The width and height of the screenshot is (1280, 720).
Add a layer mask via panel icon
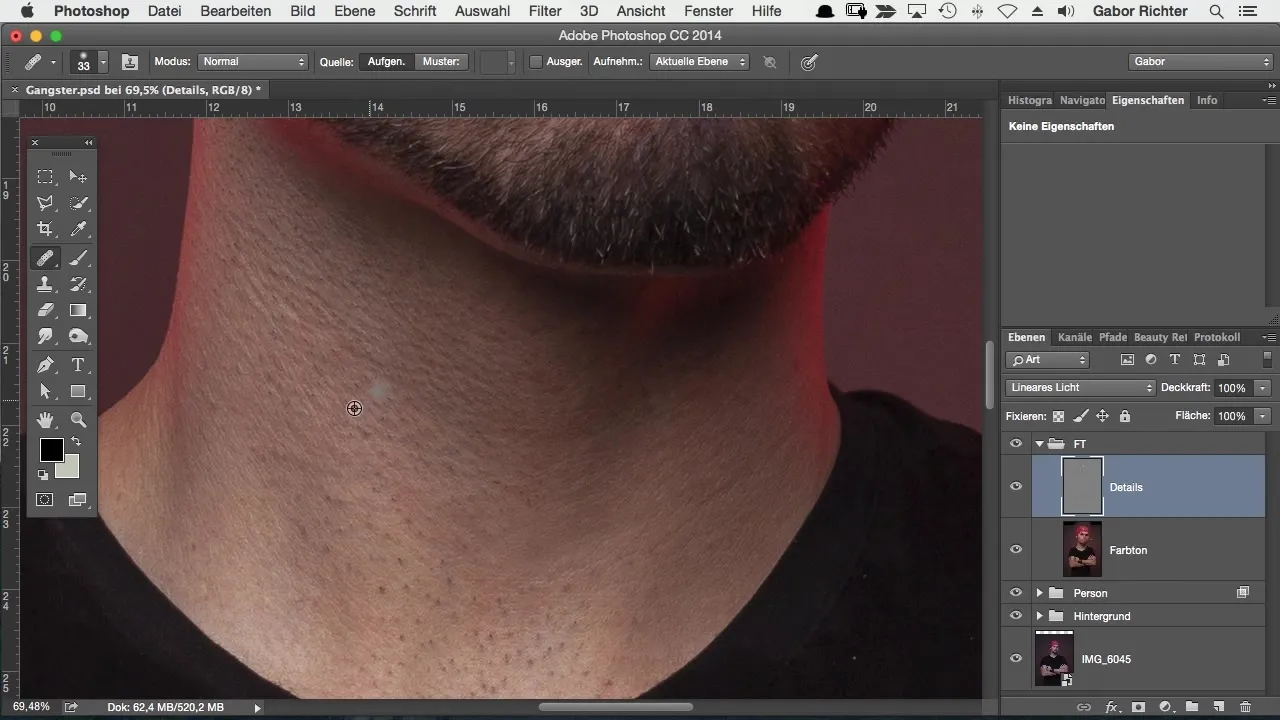point(1138,707)
